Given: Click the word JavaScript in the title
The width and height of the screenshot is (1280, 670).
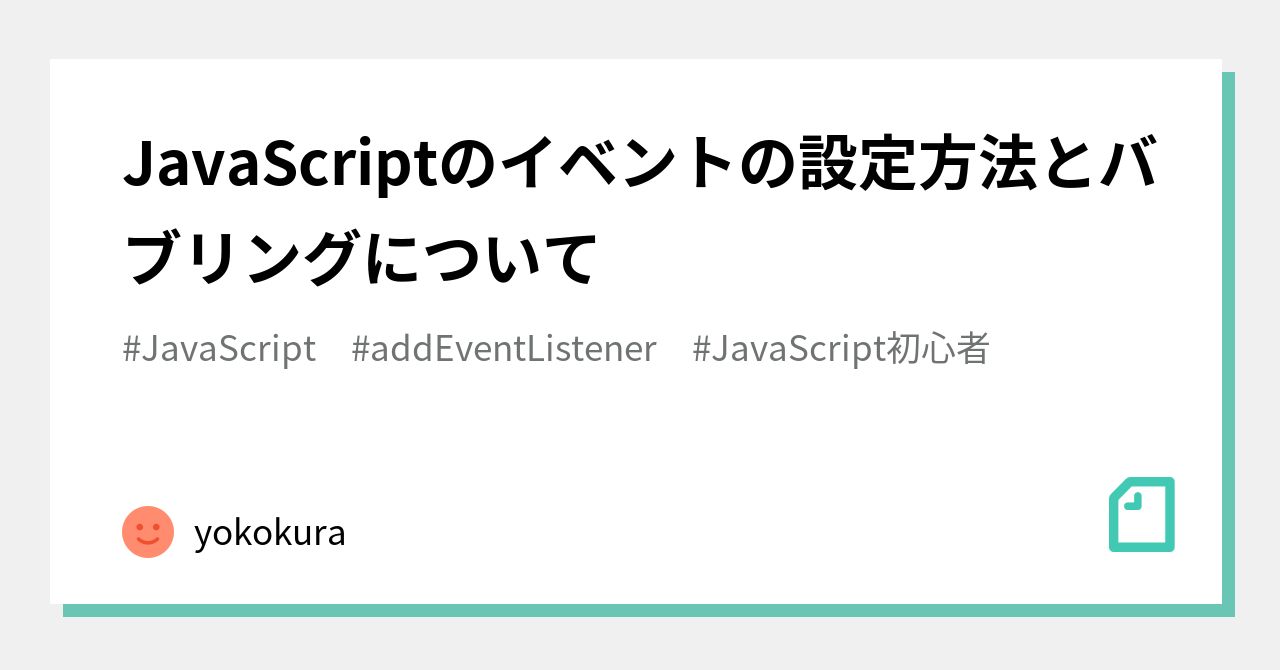Looking at the screenshot, I should (x=280, y=164).
